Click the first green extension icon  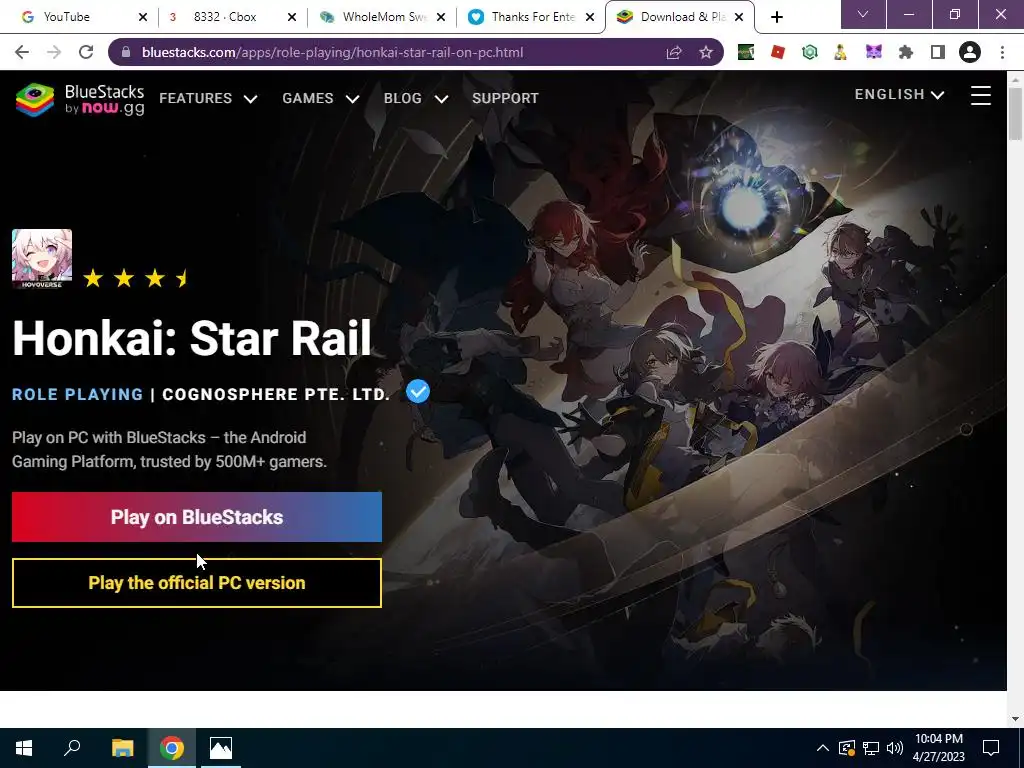(x=746, y=52)
